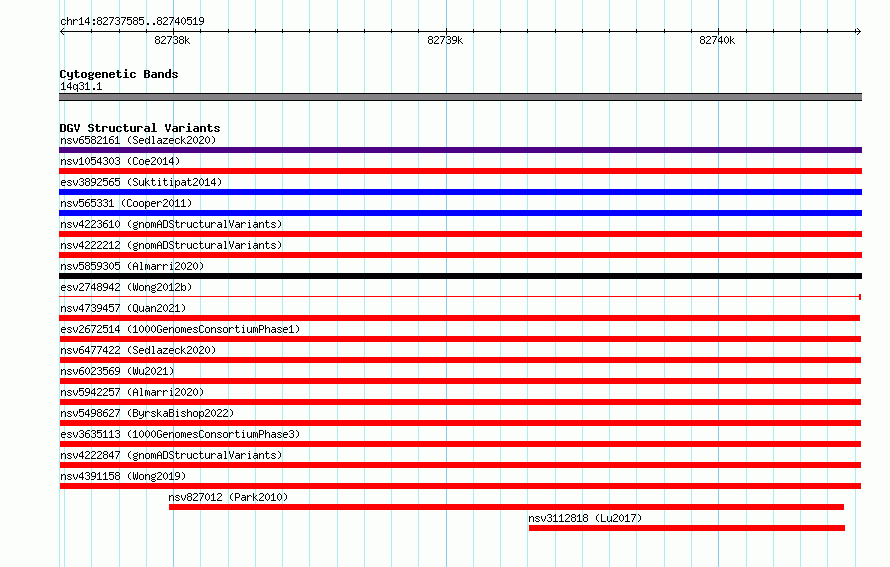Click the left arrow of the ruler
Viewport: 890px width, 567px height.
coord(62,31)
